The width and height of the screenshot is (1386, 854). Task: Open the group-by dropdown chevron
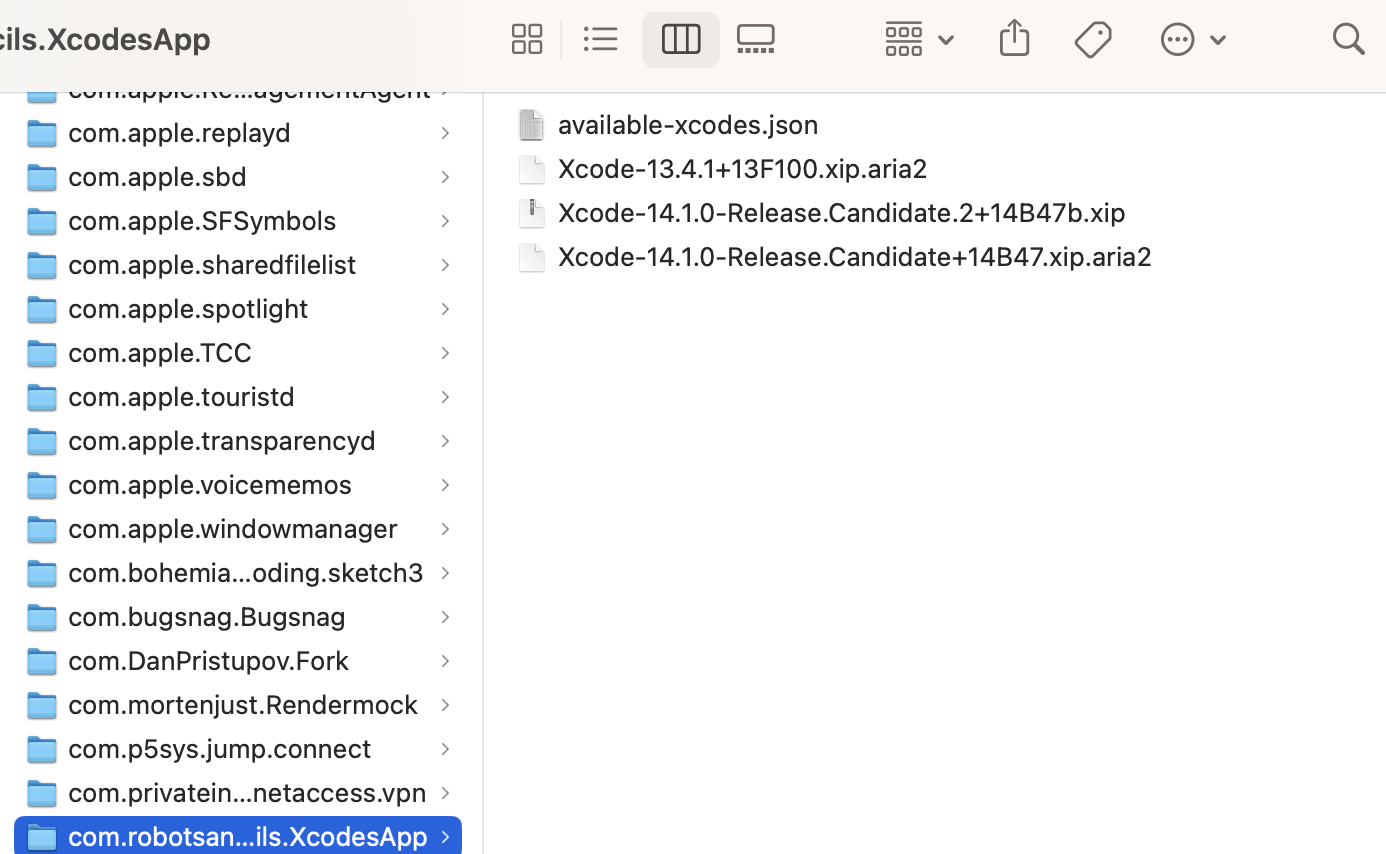(x=945, y=40)
